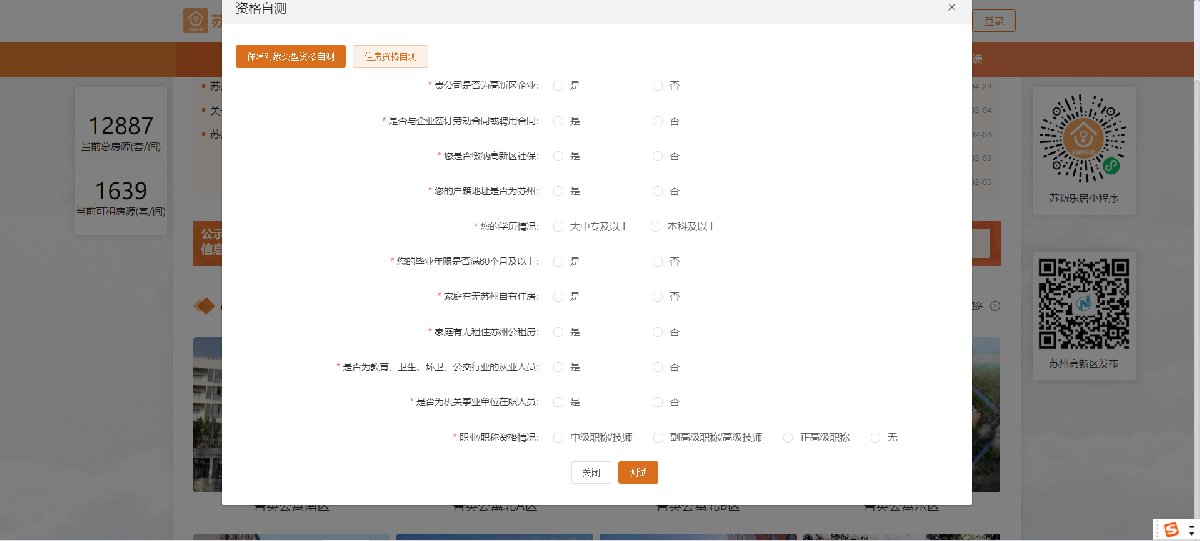Image resolution: width=1200 pixels, height=541 pixels.
Task: Click the 苏新乐居 mini-program QR code
Action: coord(1083,139)
